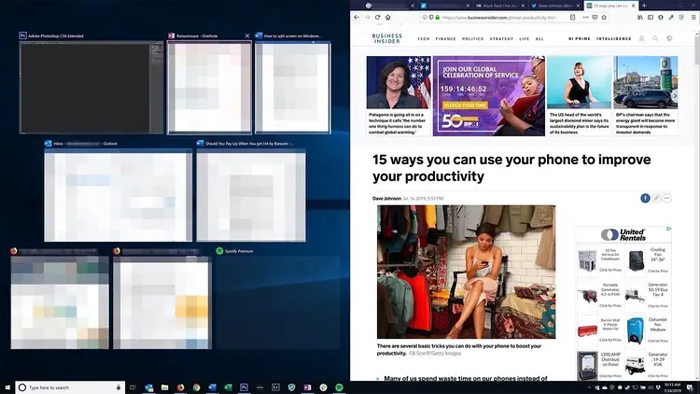
Task: Go to the Firefox home page
Action: click(x=388, y=17)
